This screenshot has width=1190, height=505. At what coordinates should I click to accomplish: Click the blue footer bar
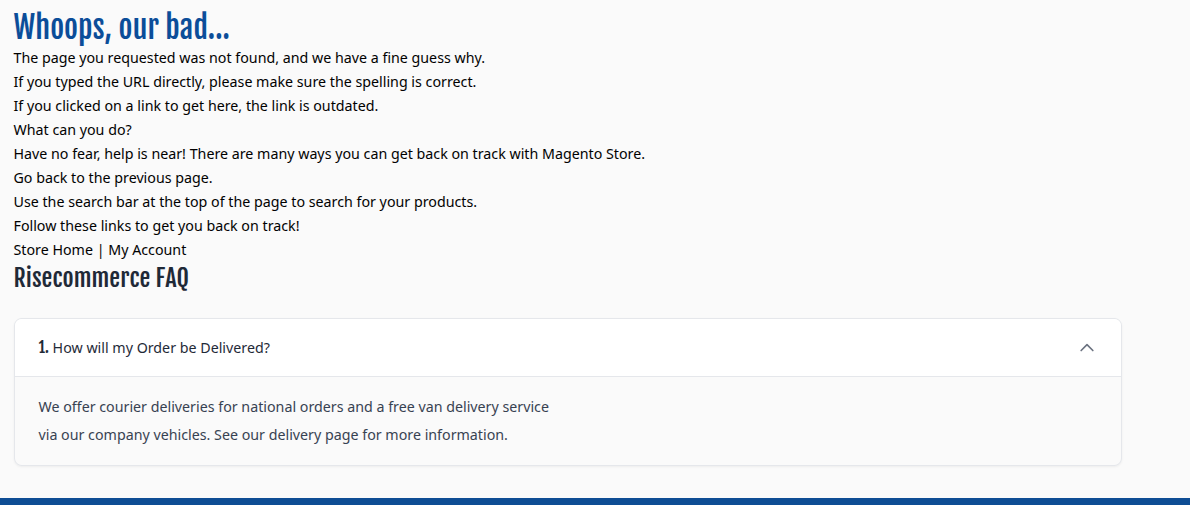(595, 501)
